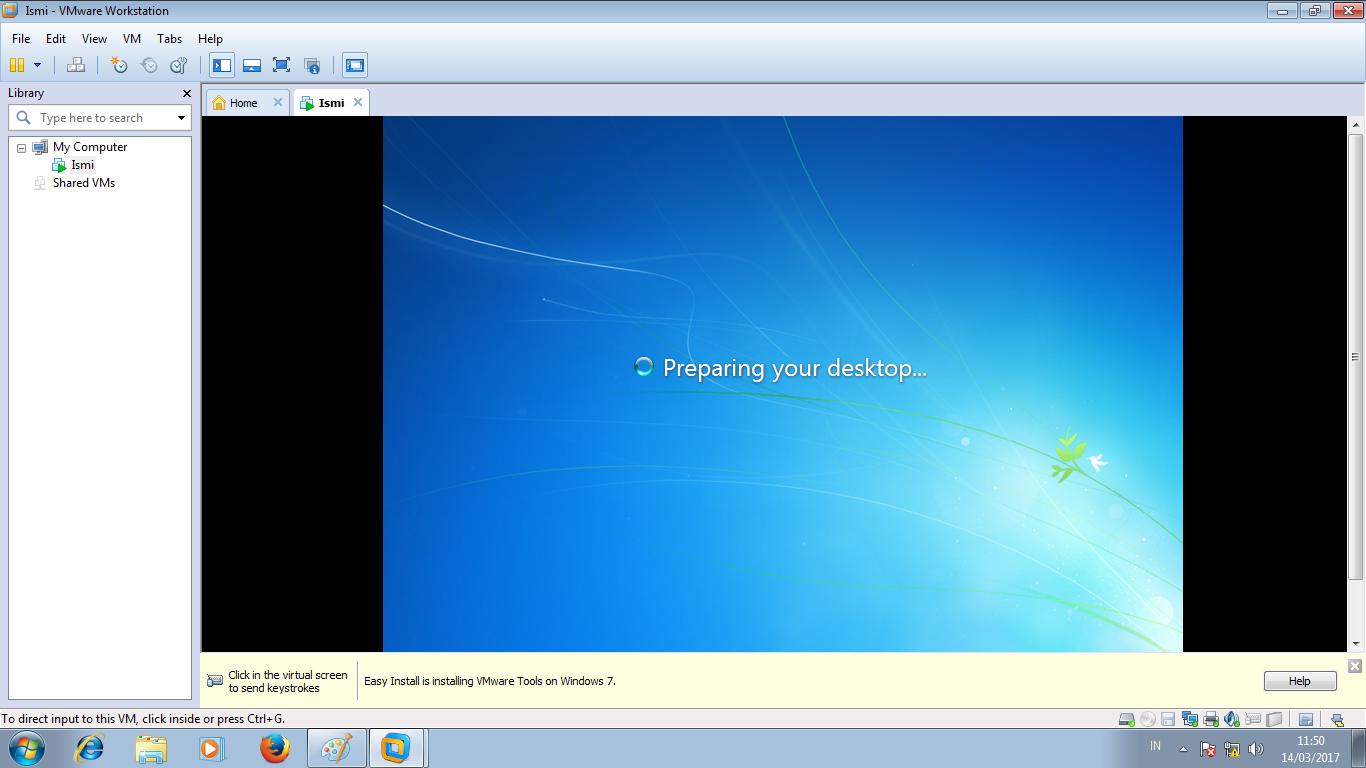Switch to Paint in the taskbar
Screen dimensions: 1366x768
point(336,748)
